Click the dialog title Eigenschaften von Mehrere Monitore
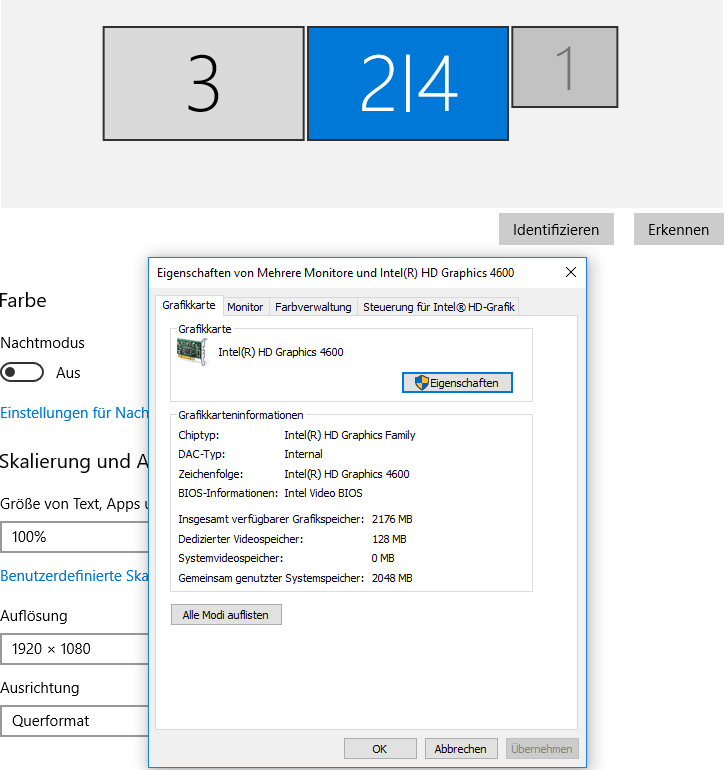 point(336,273)
